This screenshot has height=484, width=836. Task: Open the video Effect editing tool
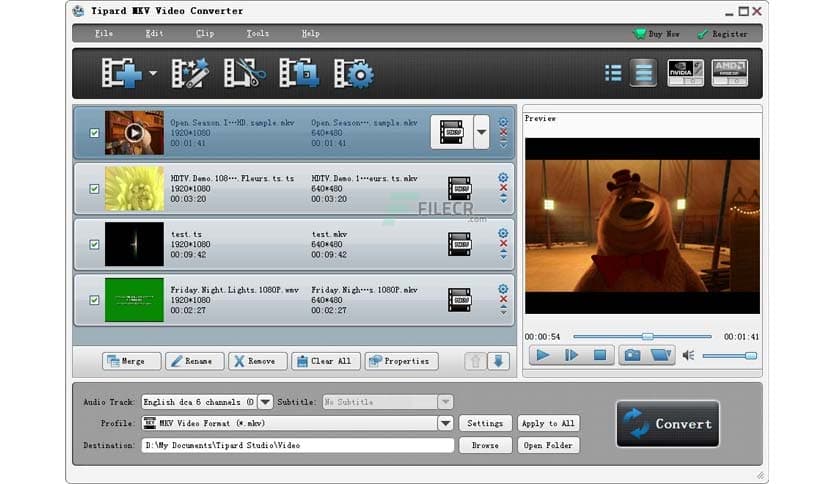[x=190, y=73]
